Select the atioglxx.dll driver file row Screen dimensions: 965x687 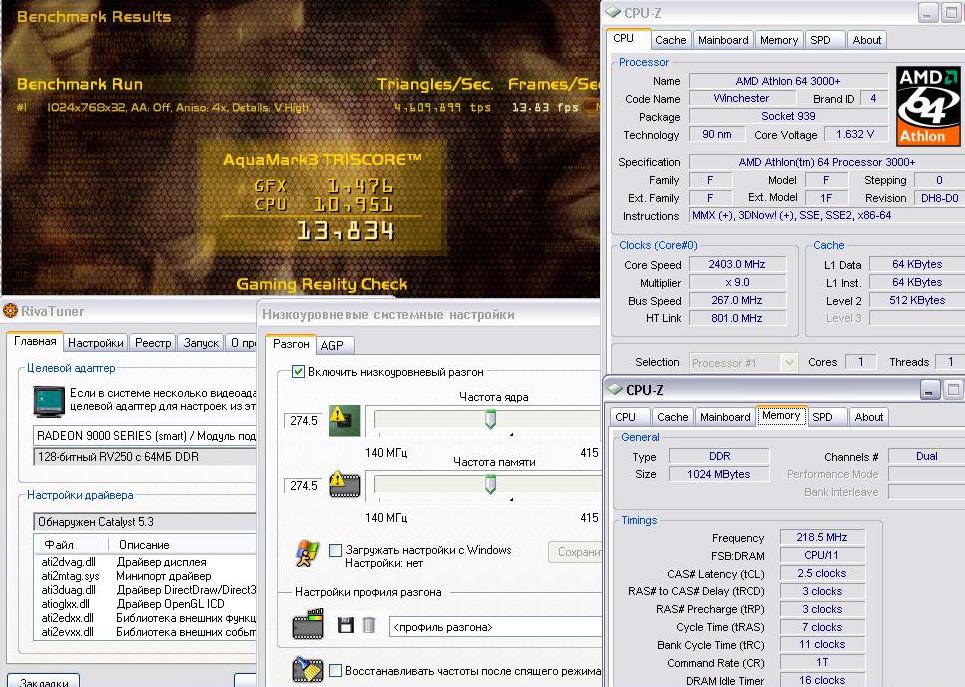point(146,604)
